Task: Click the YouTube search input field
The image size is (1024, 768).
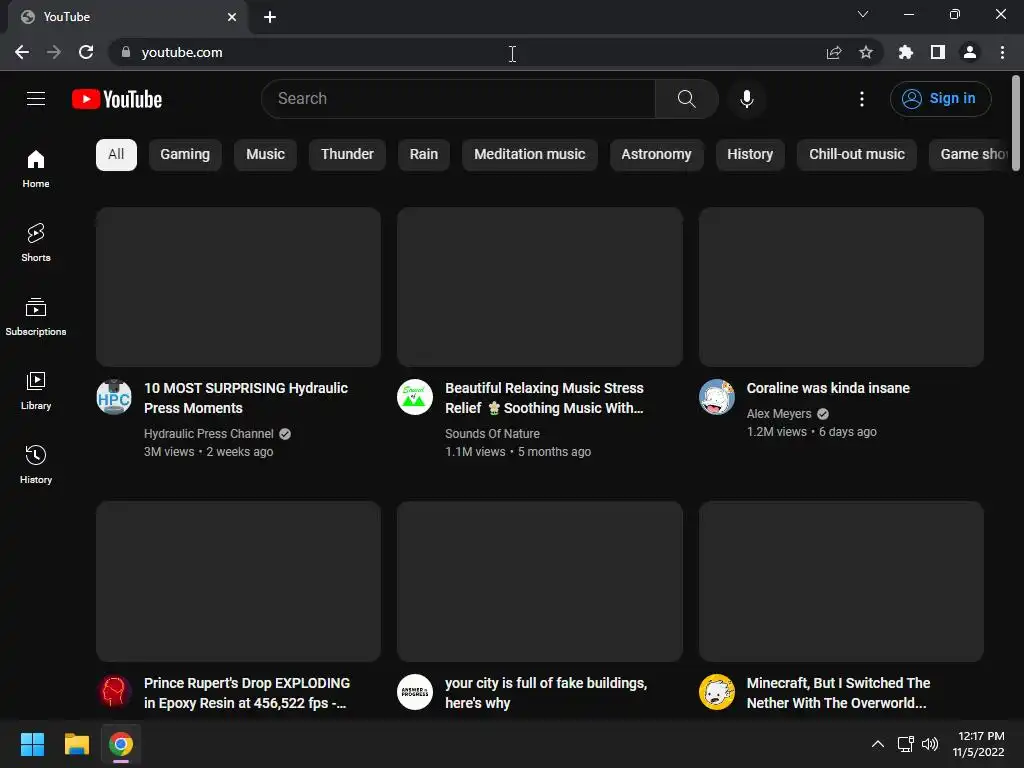Action: tap(458, 99)
